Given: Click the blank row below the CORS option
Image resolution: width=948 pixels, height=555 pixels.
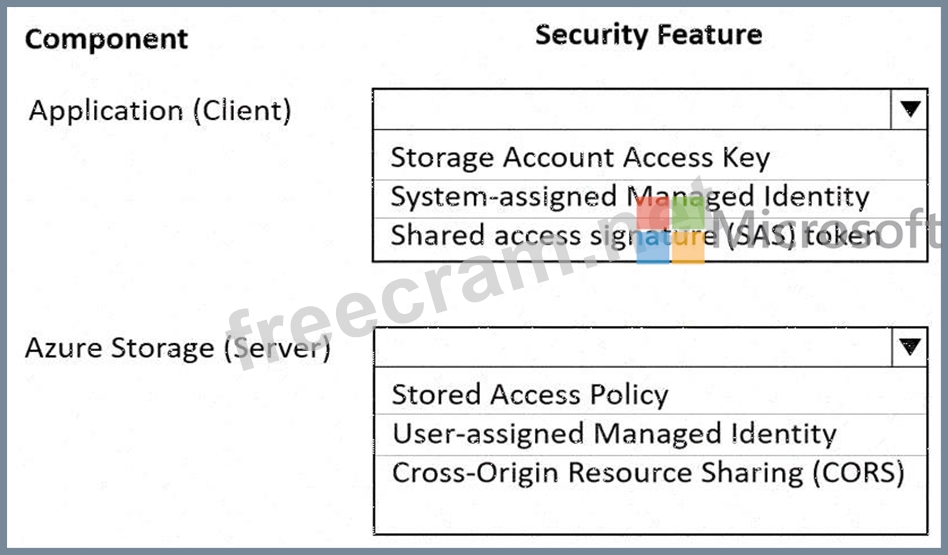Looking at the screenshot, I should [649, 510].
